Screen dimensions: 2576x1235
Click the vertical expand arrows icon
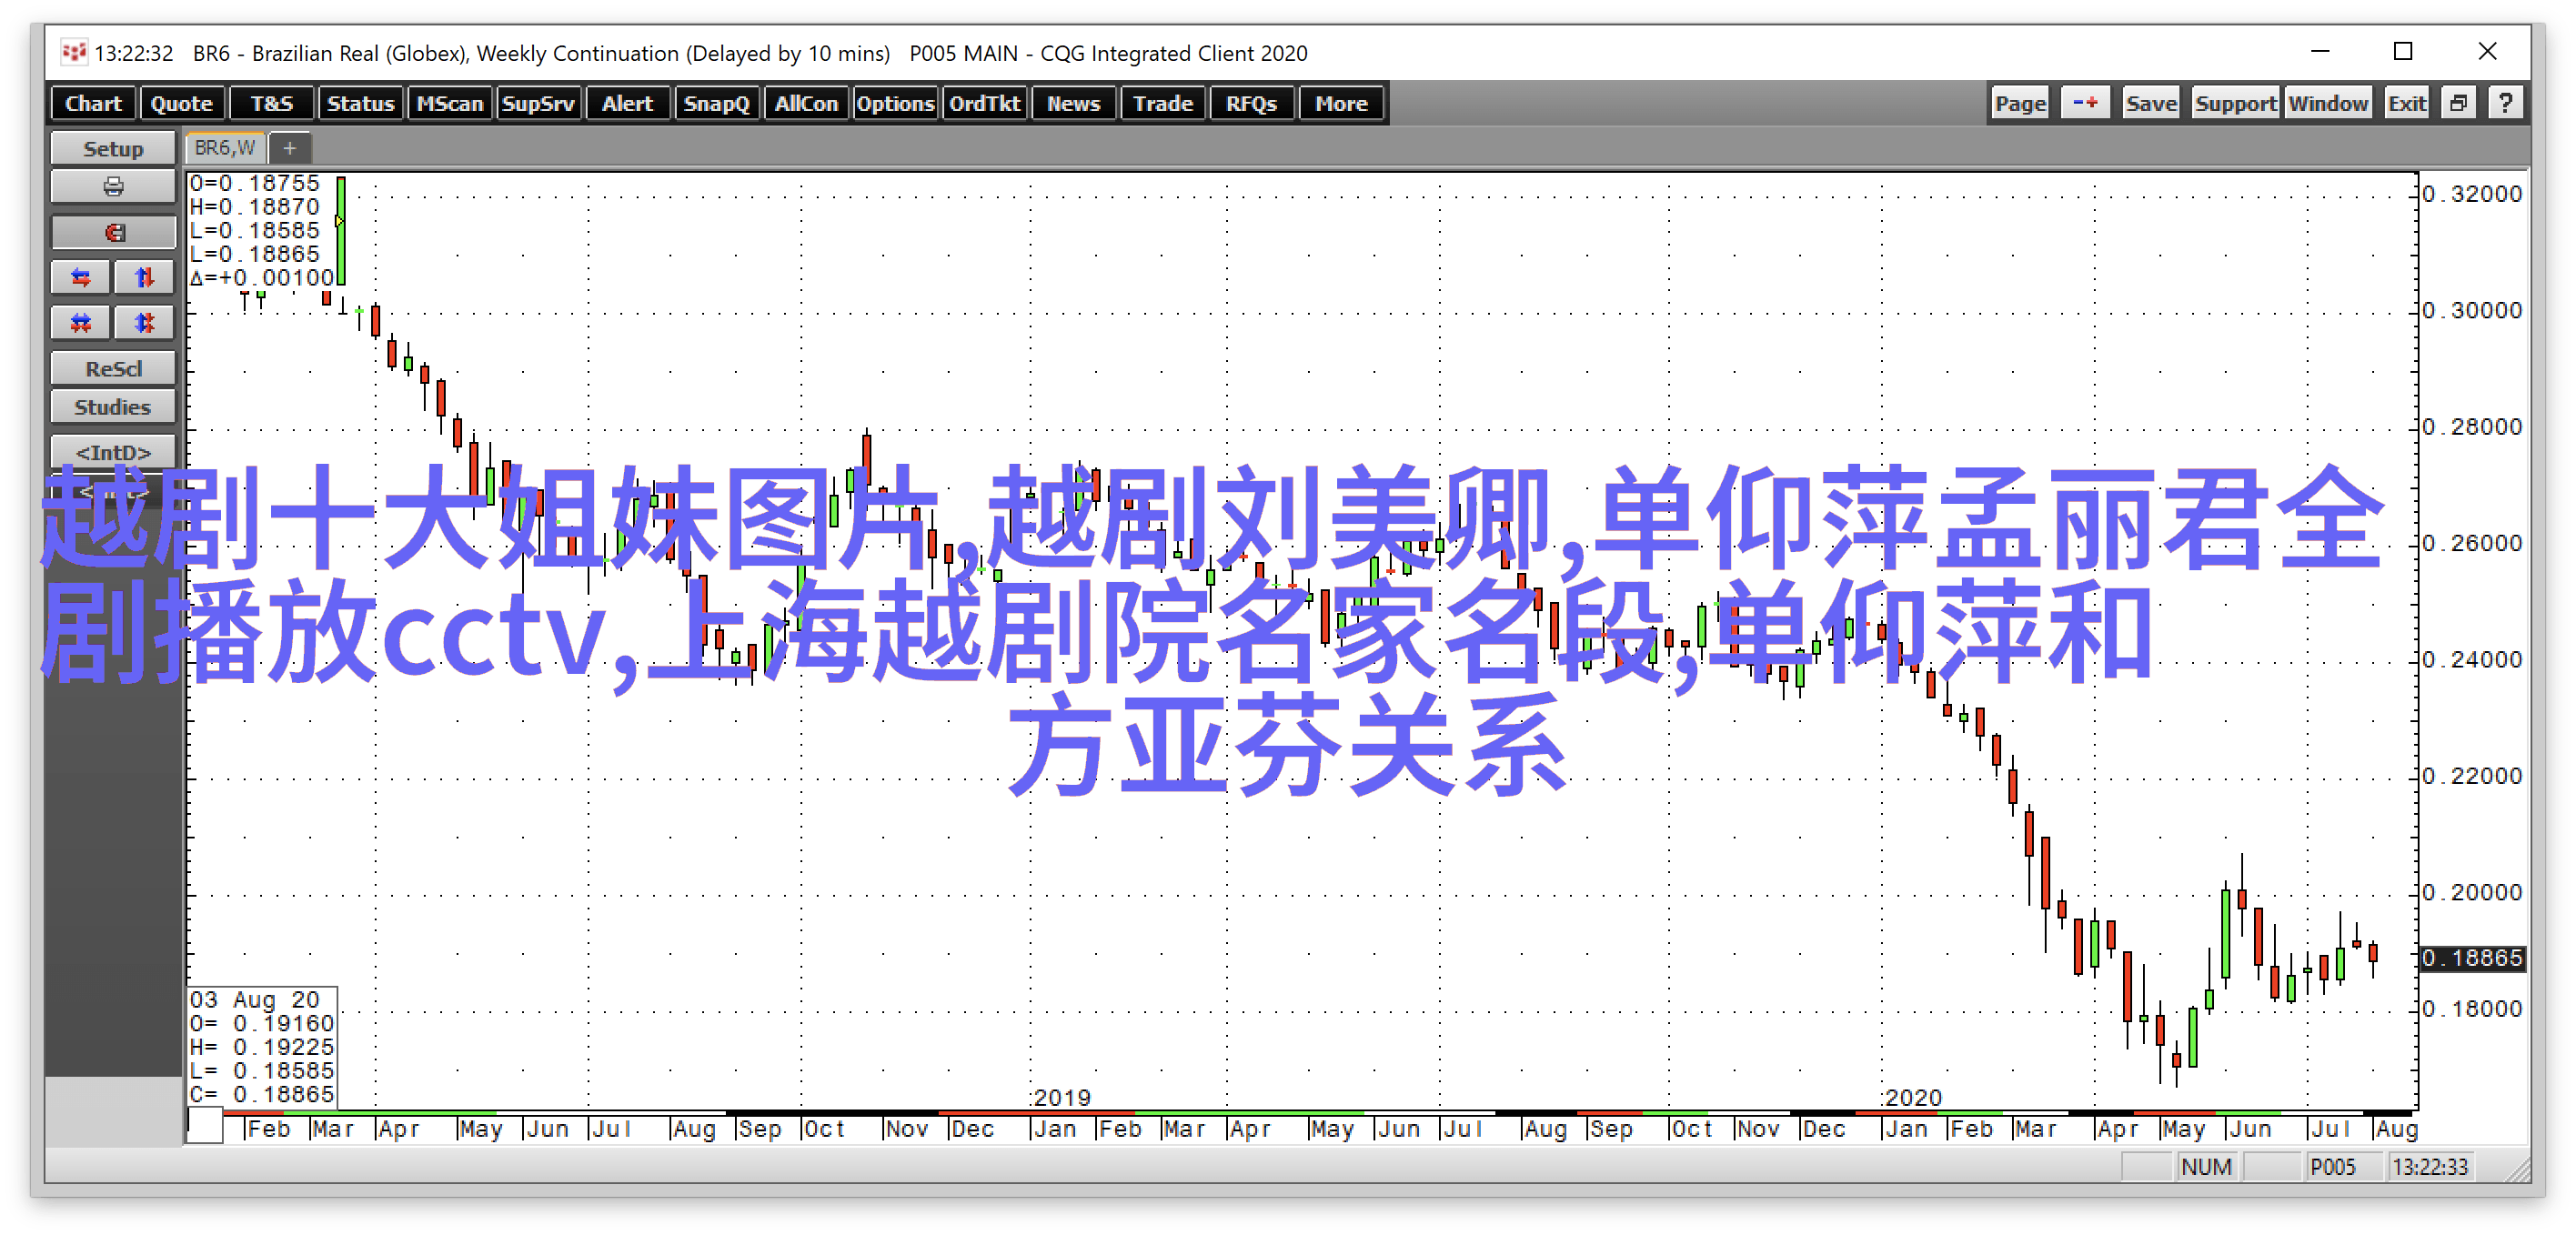[x=144, y=277]
